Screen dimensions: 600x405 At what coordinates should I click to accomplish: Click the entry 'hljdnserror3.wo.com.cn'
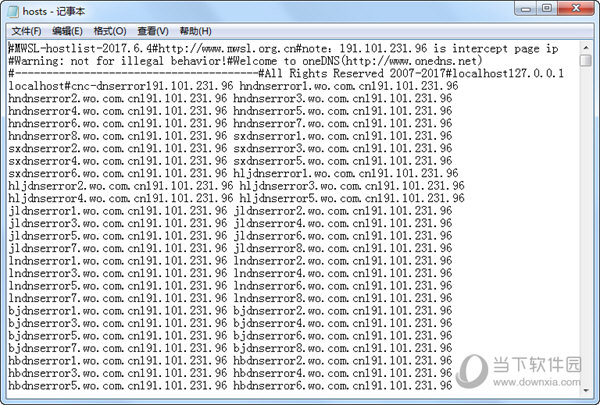pyautogui.click(x=308, y=186)
